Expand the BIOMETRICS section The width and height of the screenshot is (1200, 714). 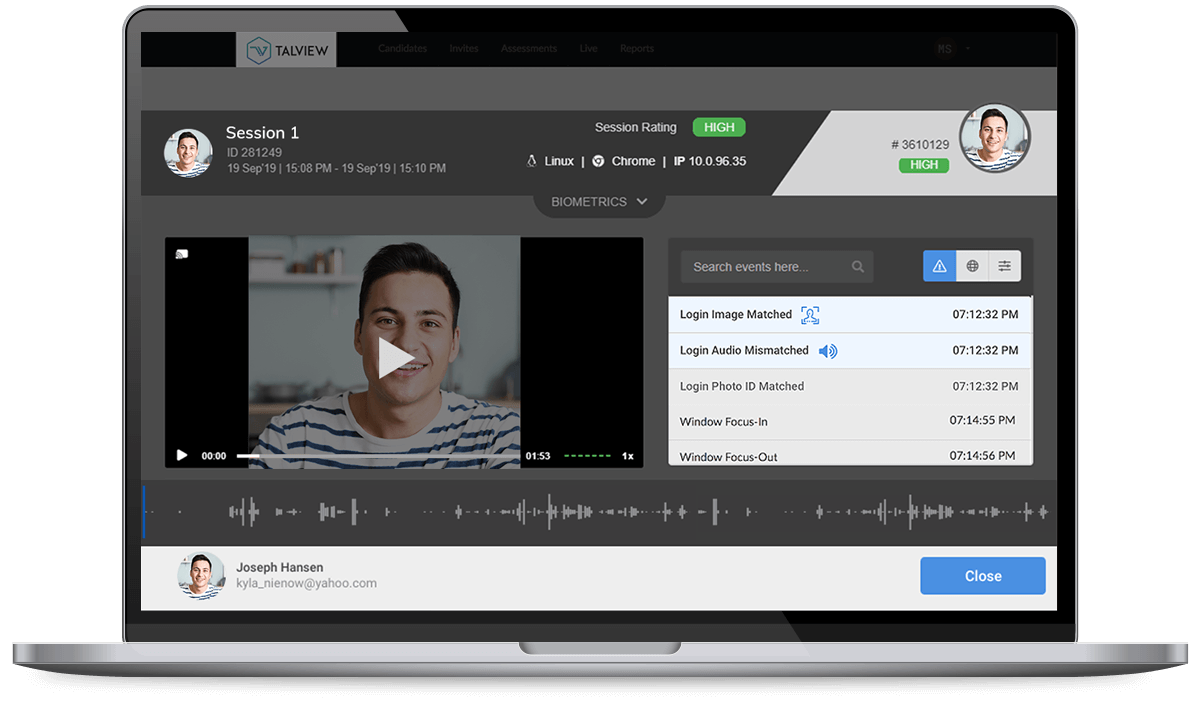click(x=598, y=201)
